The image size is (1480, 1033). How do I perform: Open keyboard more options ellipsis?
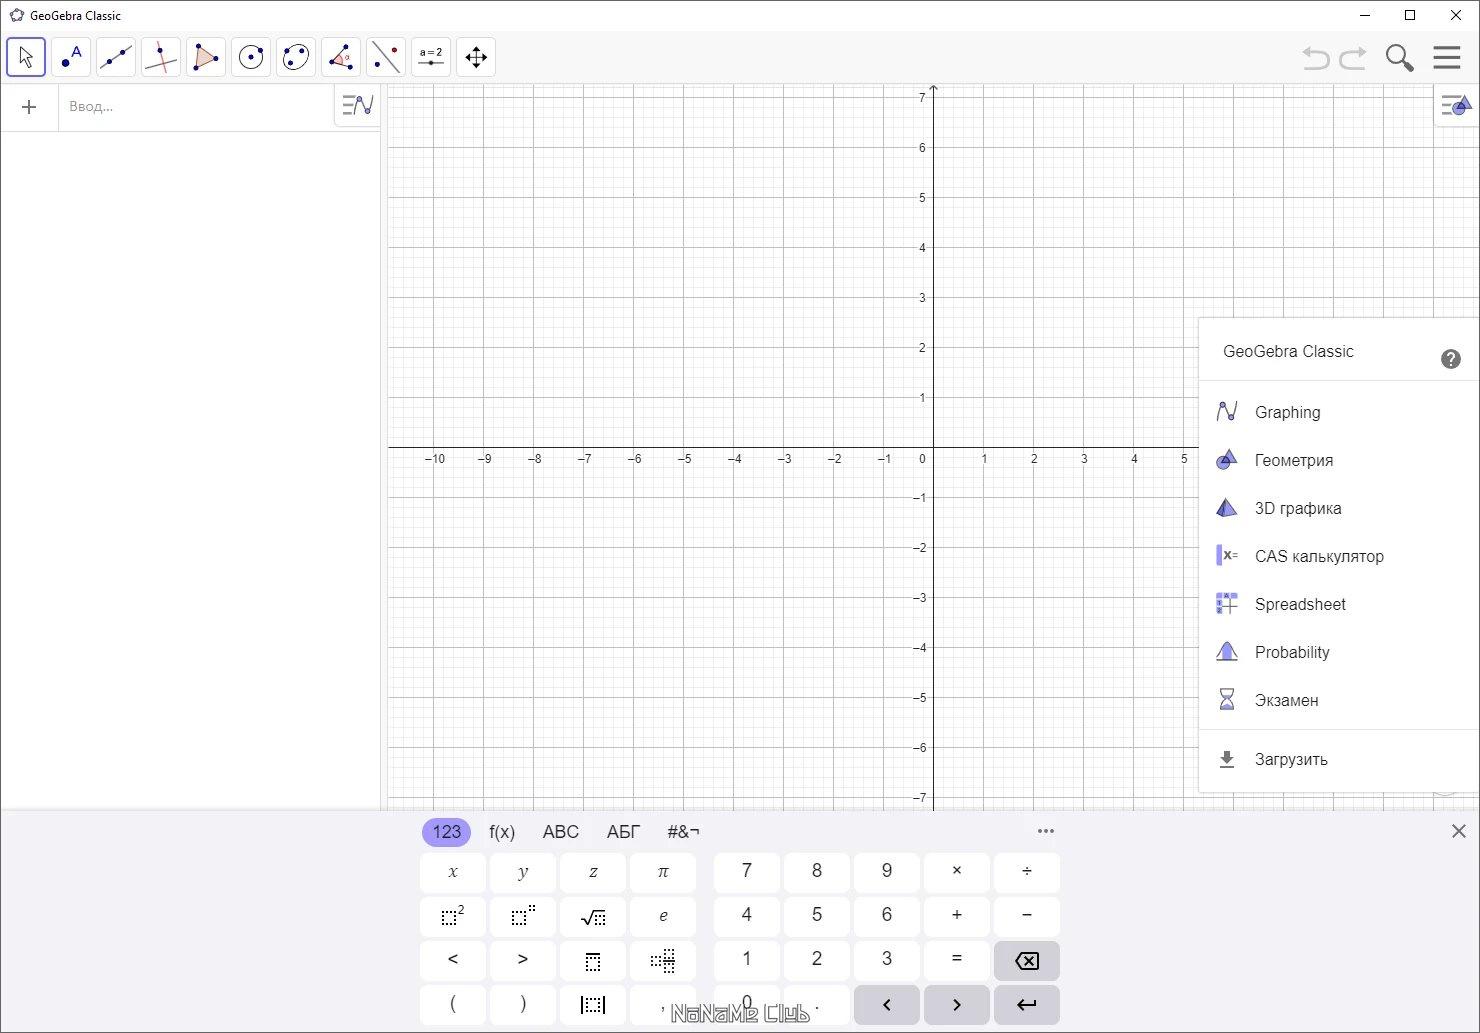click(1046, 831)
